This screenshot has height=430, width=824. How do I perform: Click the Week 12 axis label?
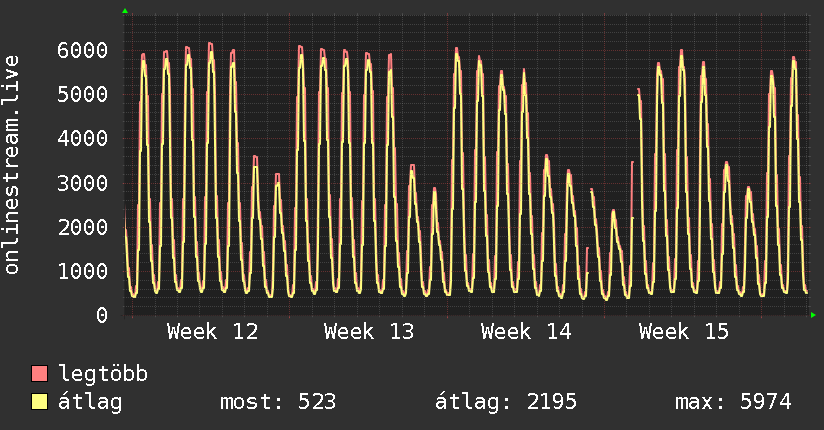tap(213, 332)
